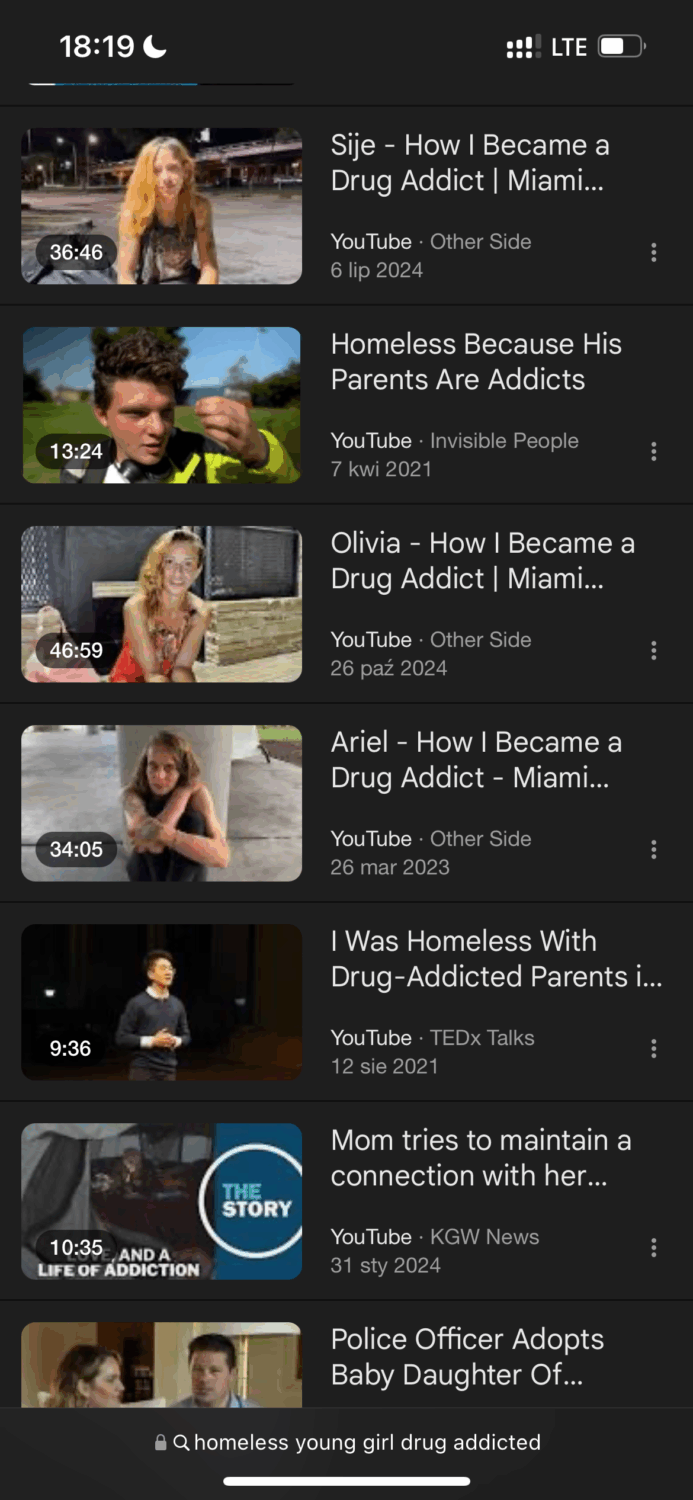Viewport: 693px width, 1500px height.
Task: Tap more options beside Olivia video result
Action: pyautogui.click(x=654, y=651)
